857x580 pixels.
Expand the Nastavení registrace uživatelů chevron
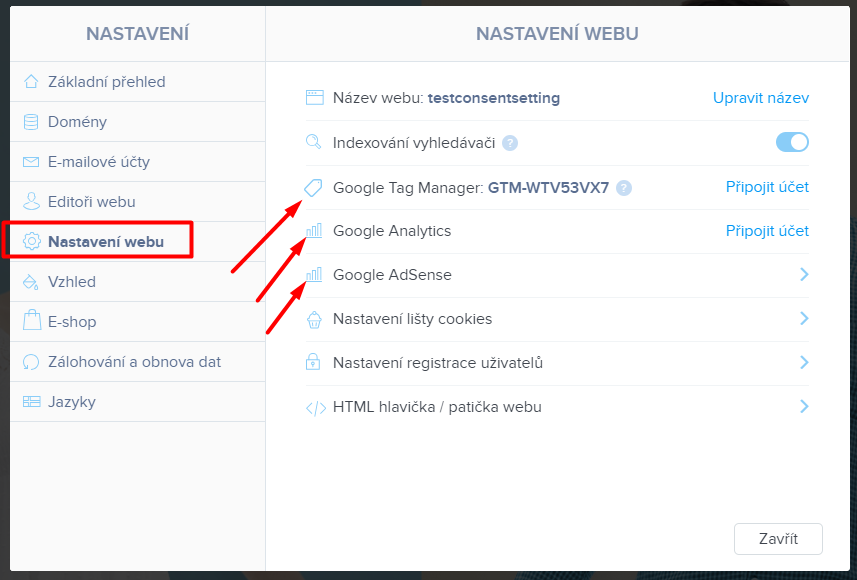pos(804,362)
